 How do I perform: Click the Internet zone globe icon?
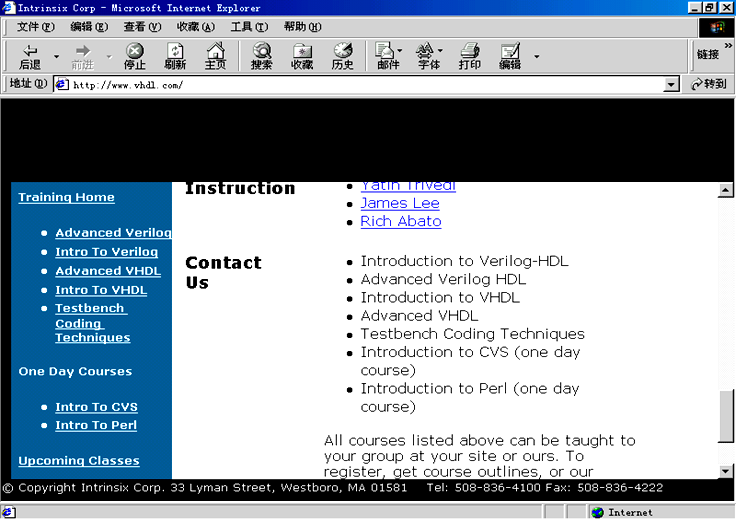(x=598, y=512)
